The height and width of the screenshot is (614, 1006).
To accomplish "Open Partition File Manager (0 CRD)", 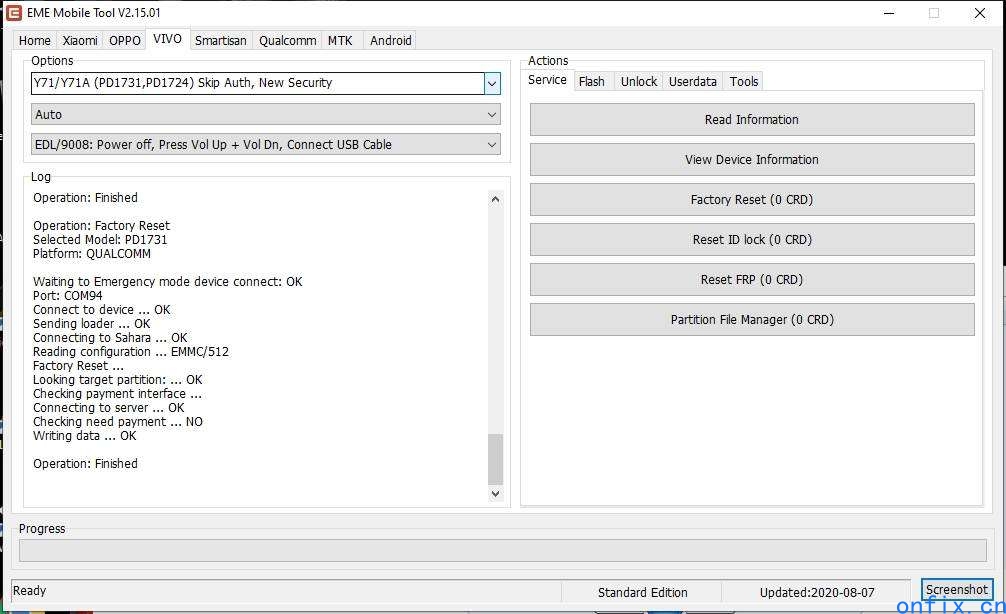I will (752, 320).
